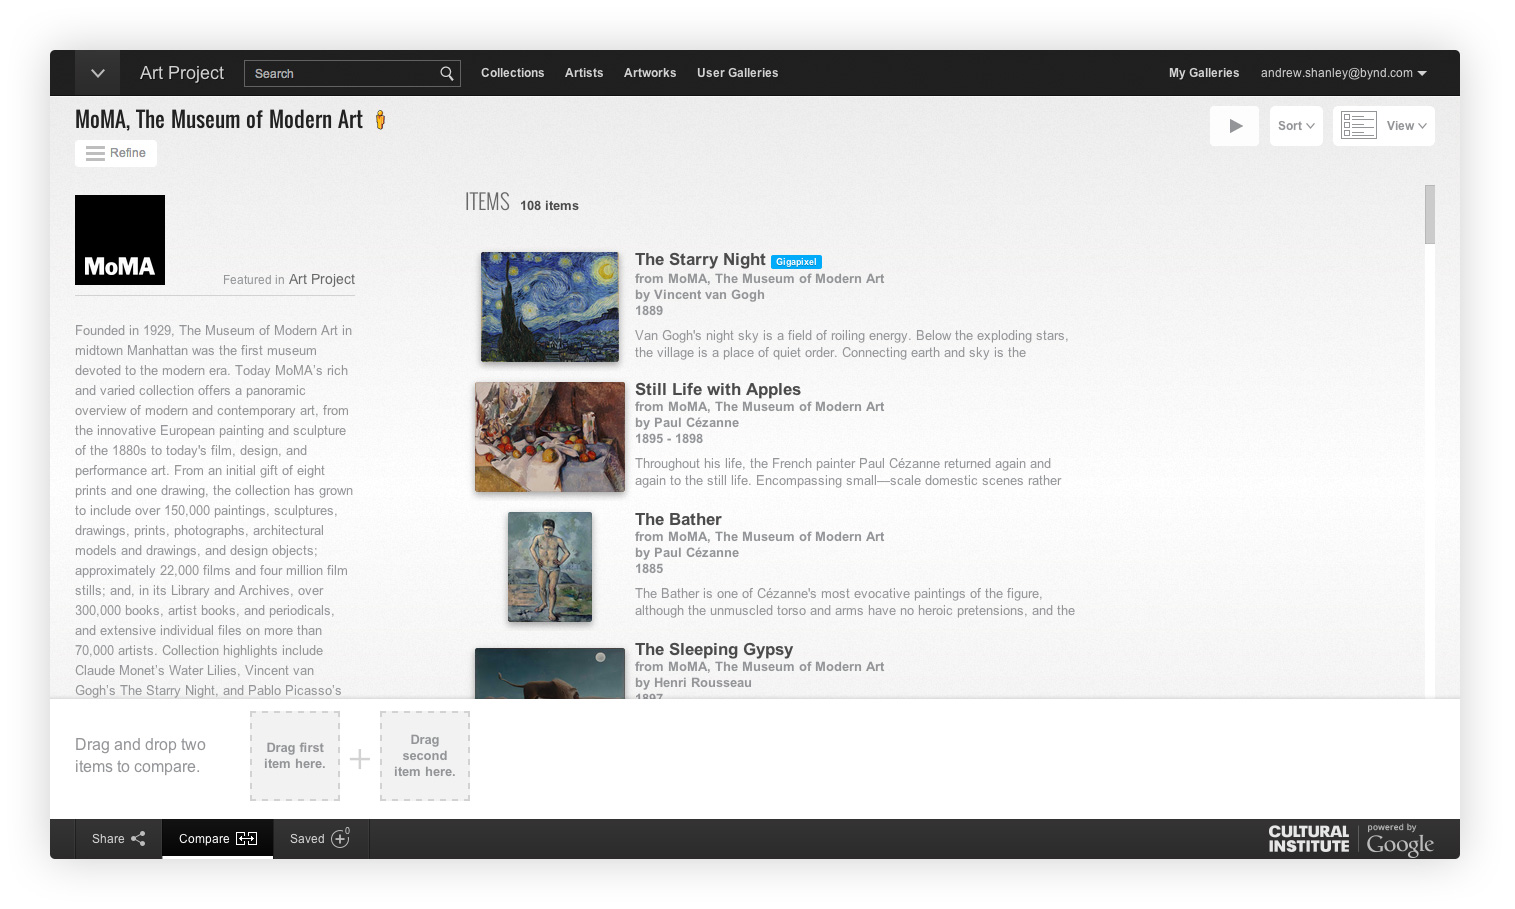Click the Cultural Institute logo
The width and height of the screenshot is (1515, 909).
pos(1309,839)
